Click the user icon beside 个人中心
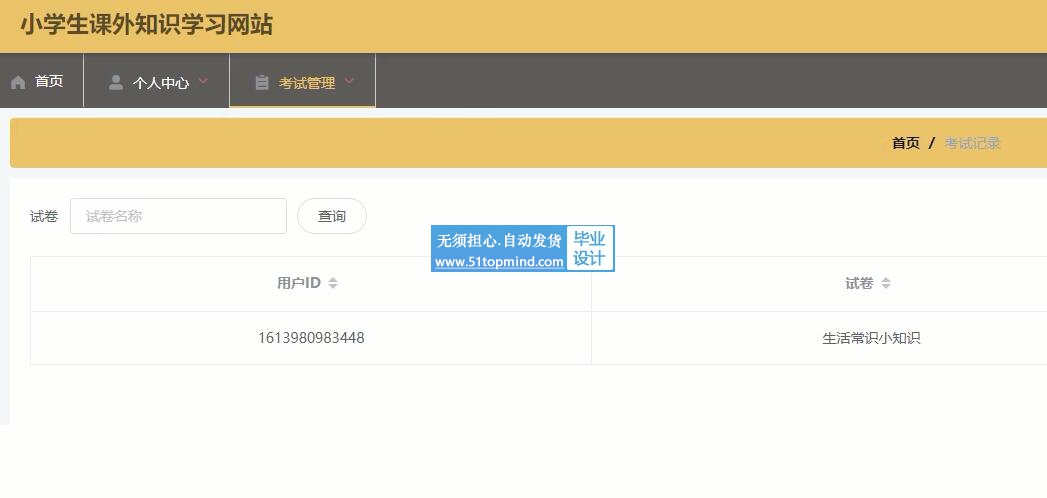 click(x=116, y=82)
